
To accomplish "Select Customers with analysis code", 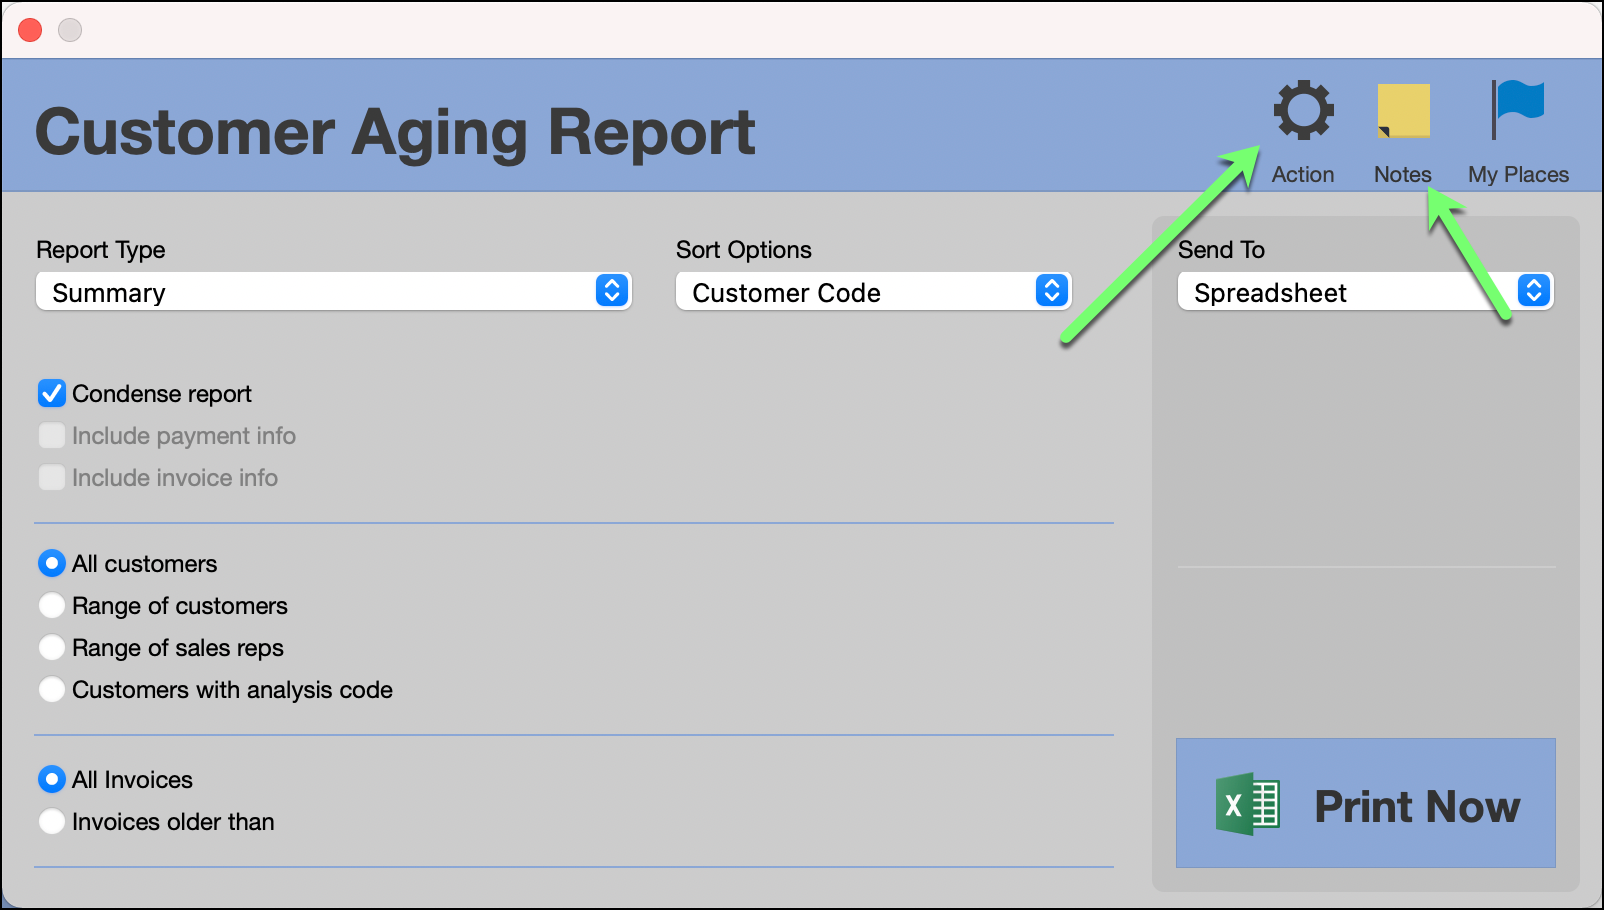I will (51, 689).
